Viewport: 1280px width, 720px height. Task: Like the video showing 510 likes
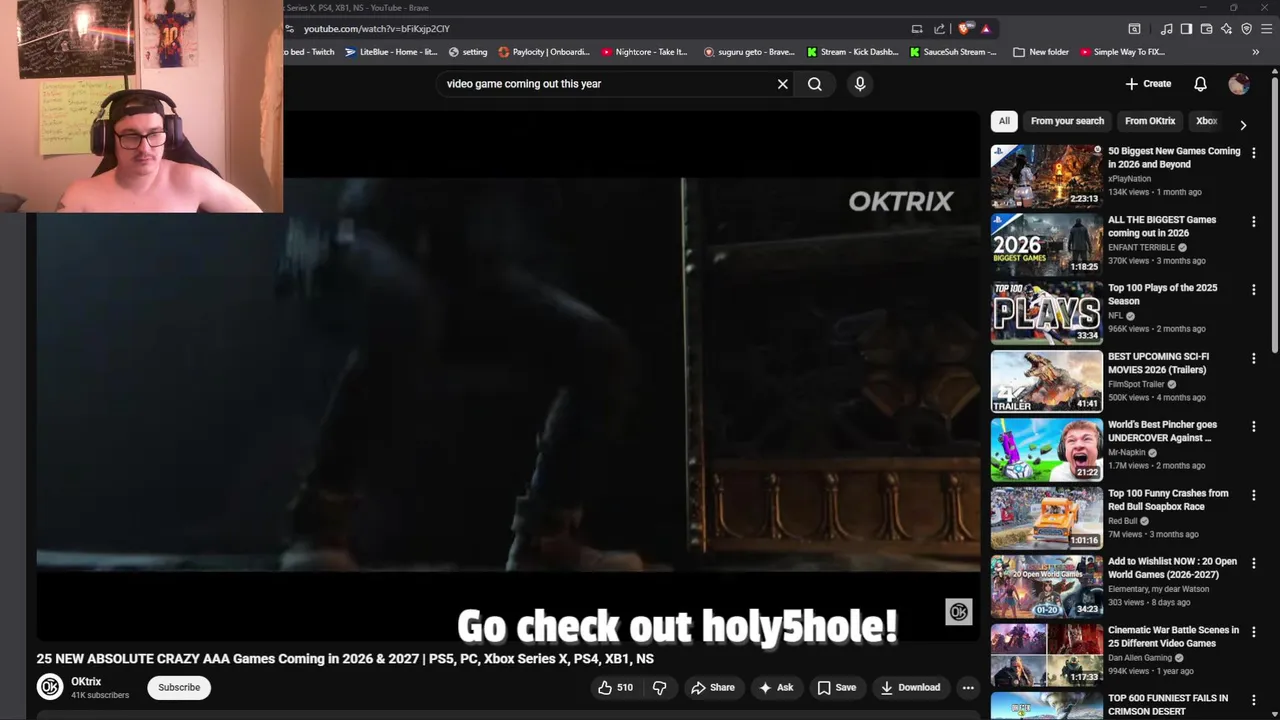tap(616, 687)
